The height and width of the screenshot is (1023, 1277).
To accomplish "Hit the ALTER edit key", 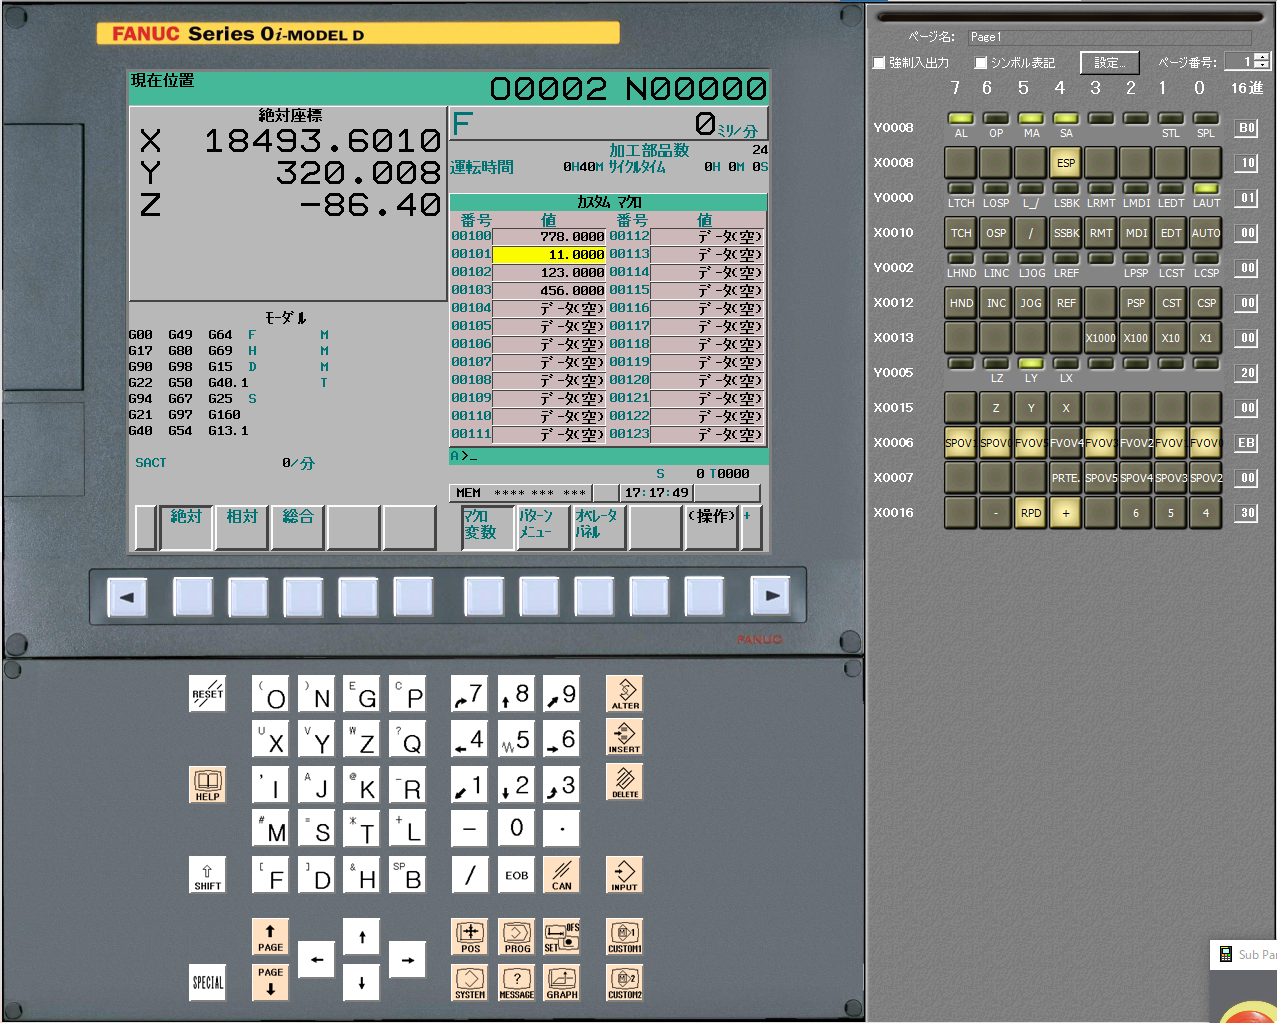I will tap(624, 693).
